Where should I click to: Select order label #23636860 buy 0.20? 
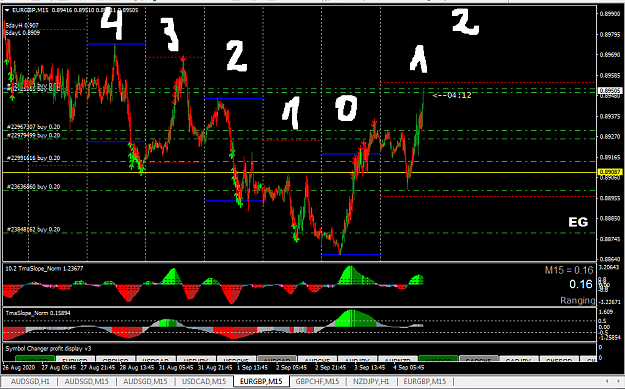(x=33, y=187)
